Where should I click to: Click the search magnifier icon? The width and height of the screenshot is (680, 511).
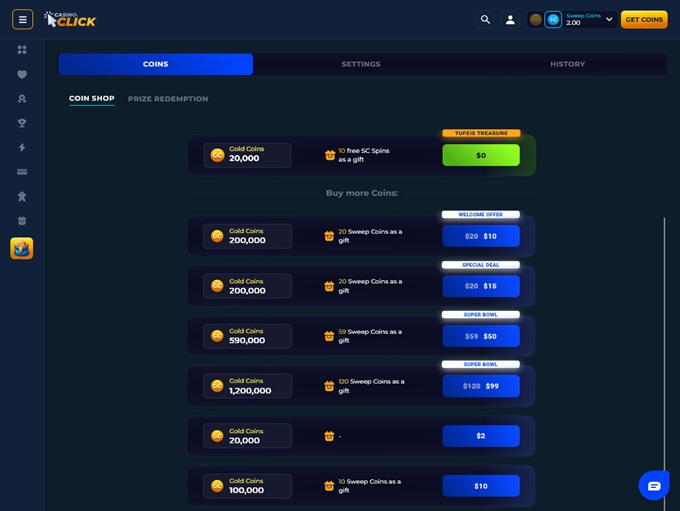[x=485, y=19]
